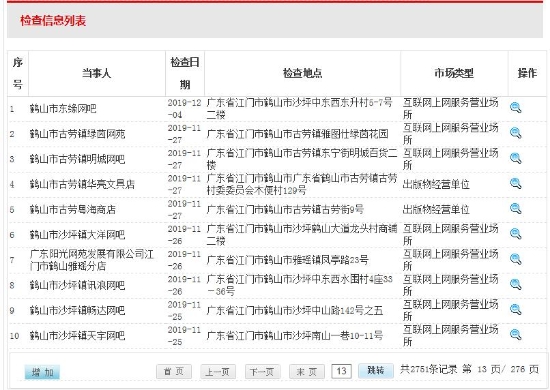Click the 检查信息列表 title
Image resolution: width=550 pixels, height=390 pixels.
pos(53,20)
